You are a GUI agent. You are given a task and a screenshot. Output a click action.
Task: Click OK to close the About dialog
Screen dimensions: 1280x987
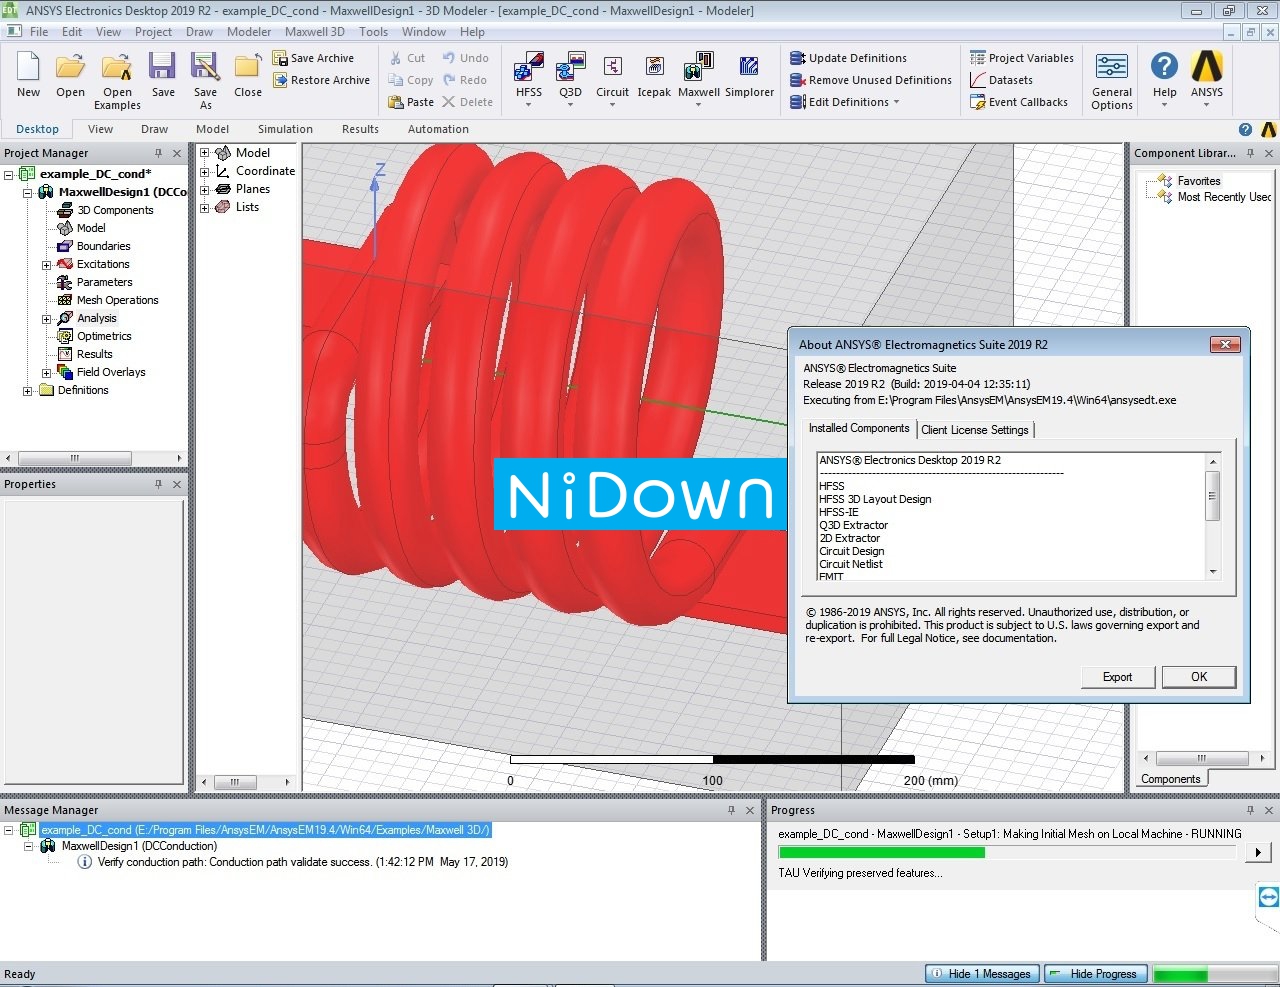tap(1198, 677)
